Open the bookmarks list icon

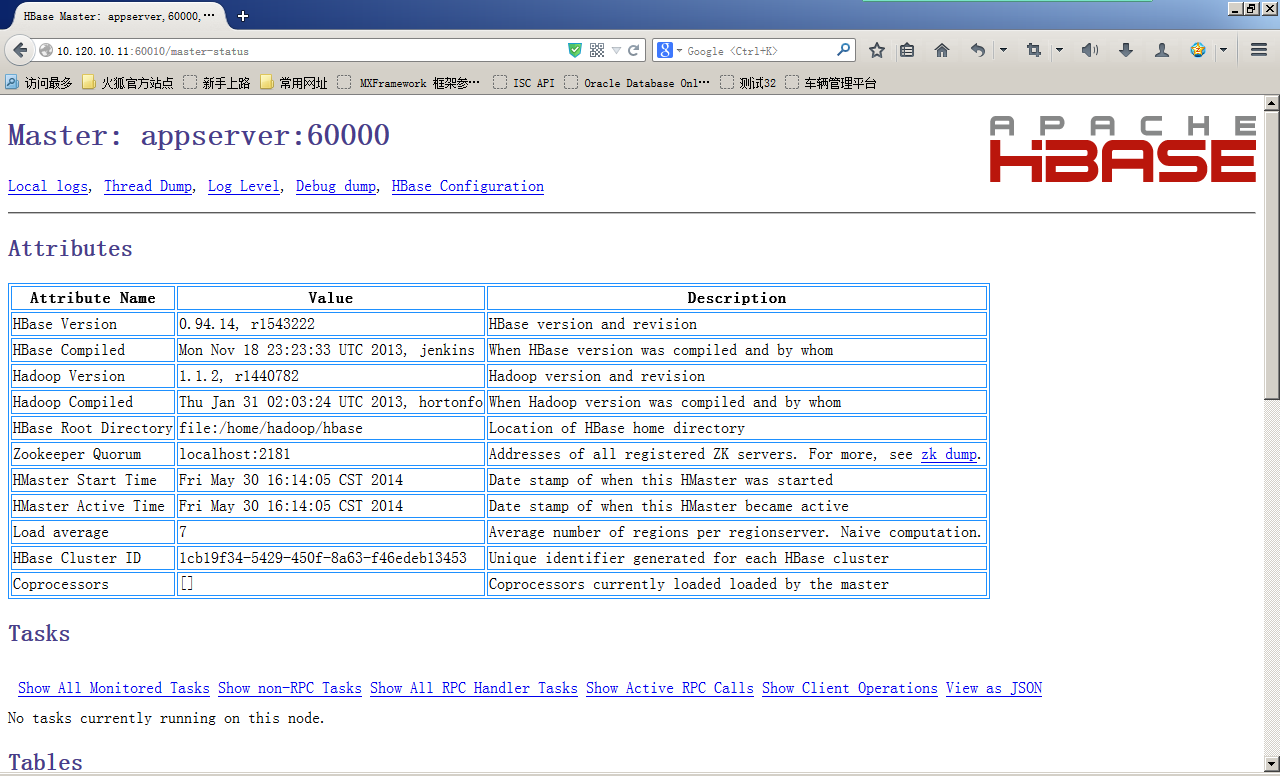(x=907, y=50)
